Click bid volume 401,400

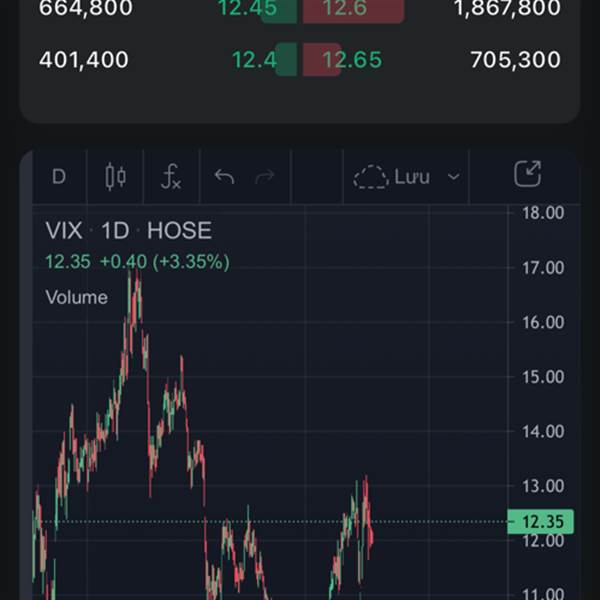pyautogui.click(x=84, y=60)
